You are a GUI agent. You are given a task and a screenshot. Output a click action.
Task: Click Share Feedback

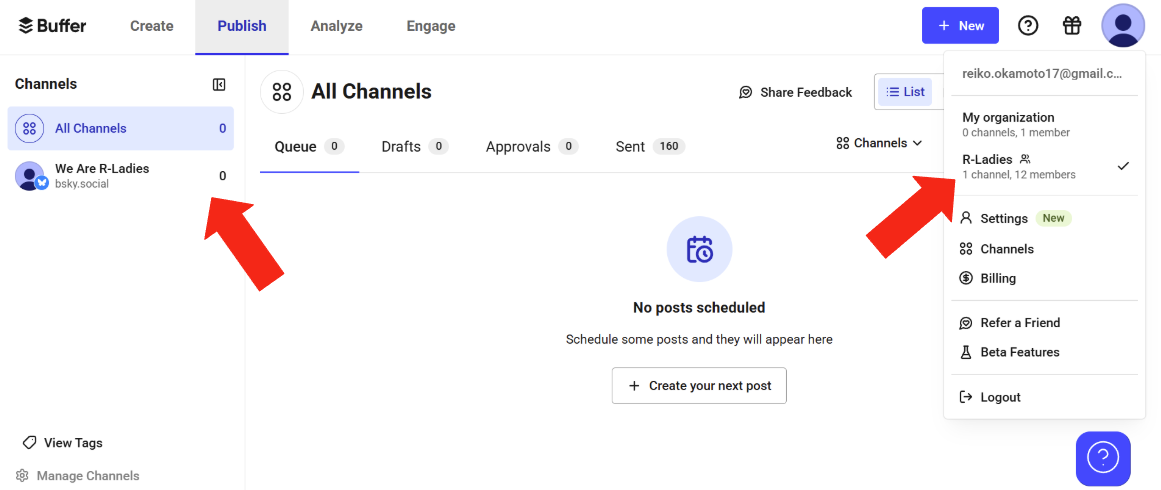(795, 93)
